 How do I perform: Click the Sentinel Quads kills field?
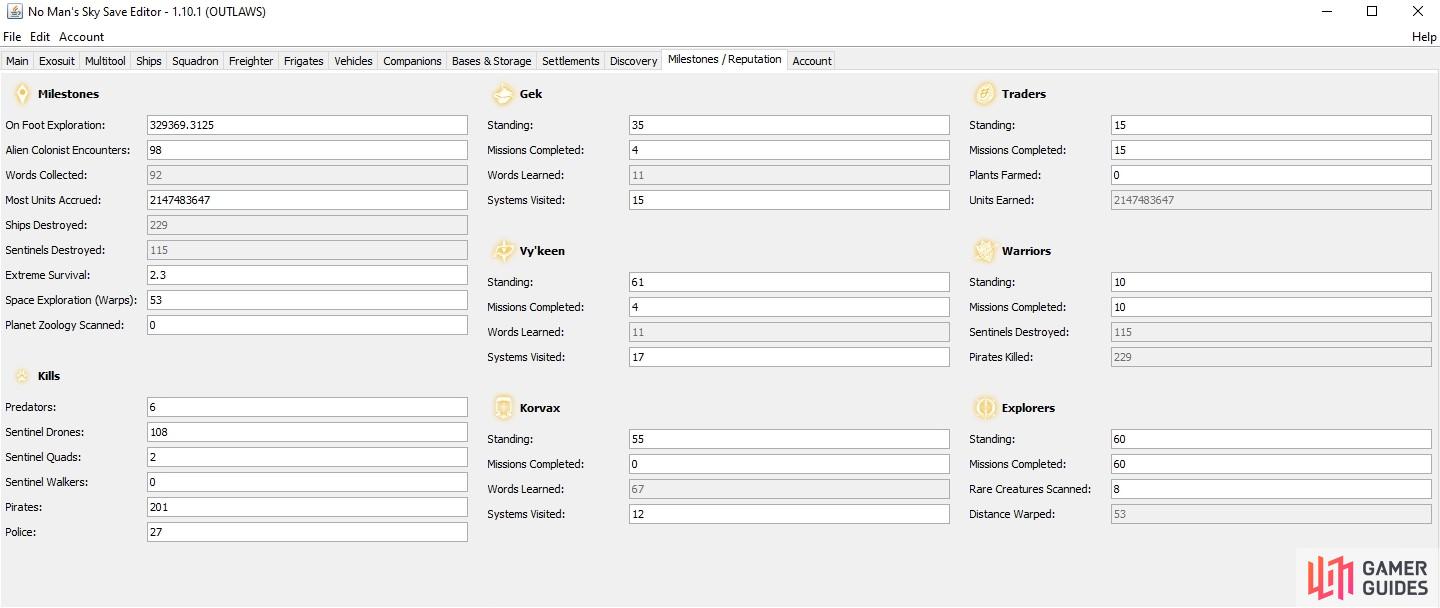tap(307, 457)
